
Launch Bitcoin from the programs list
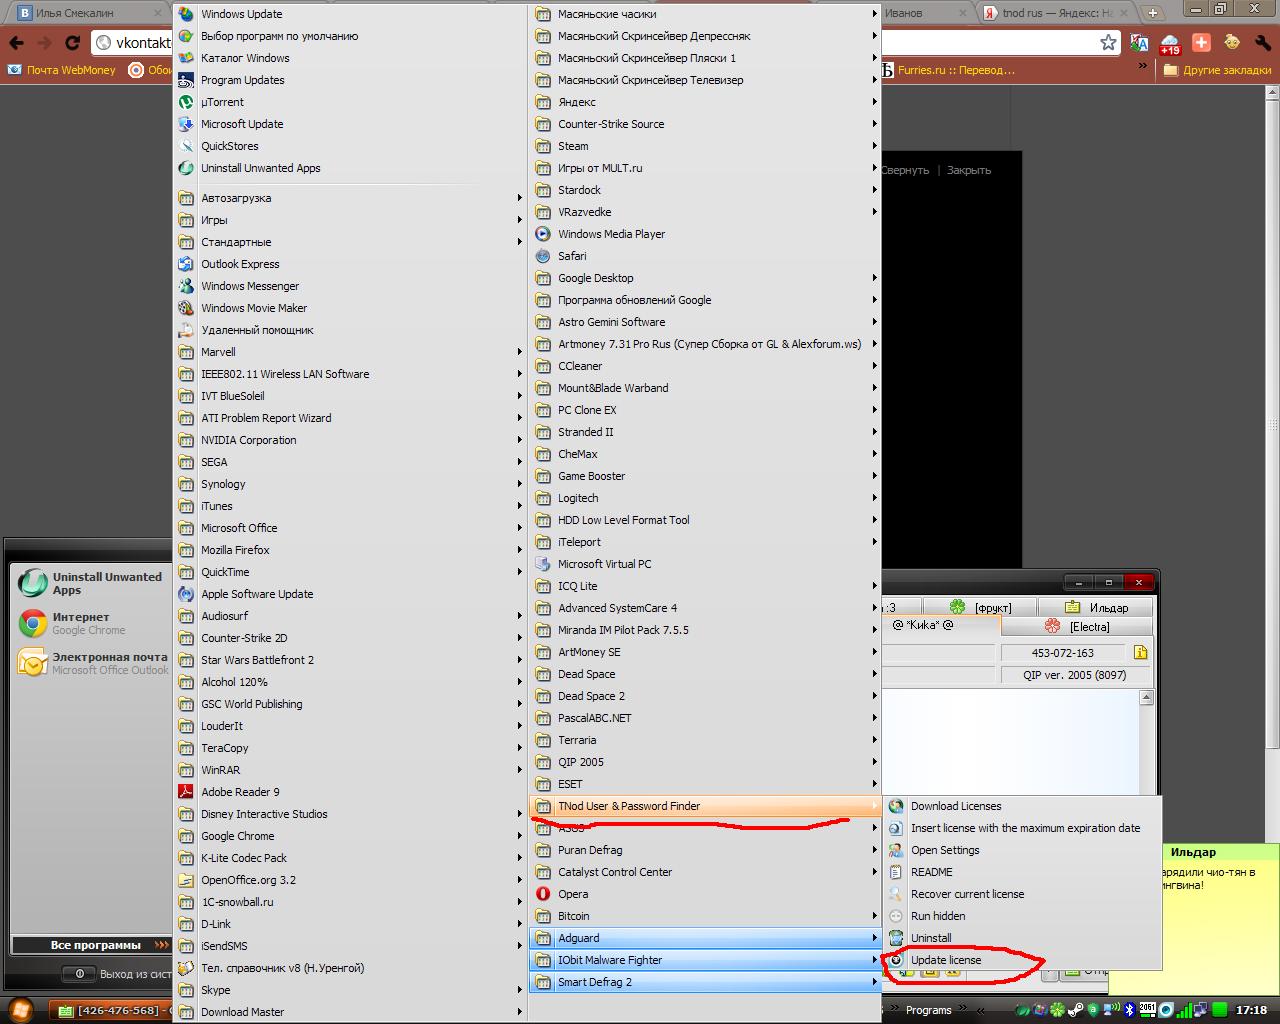[x=705, y=916]
